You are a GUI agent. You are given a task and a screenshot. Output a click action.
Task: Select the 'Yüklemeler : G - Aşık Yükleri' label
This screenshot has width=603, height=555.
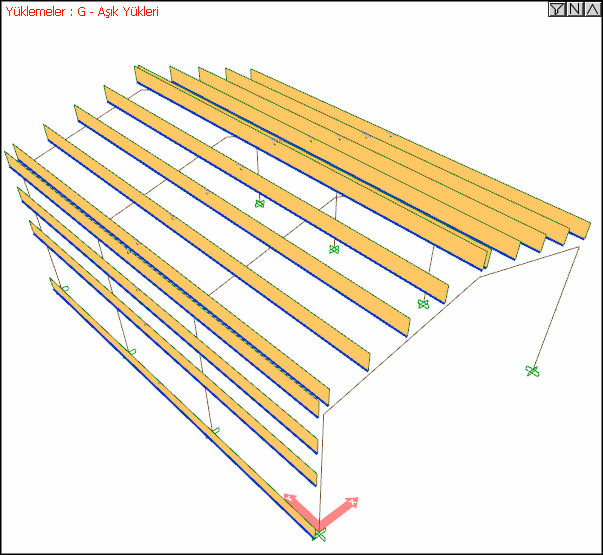[x=82, y=12]
